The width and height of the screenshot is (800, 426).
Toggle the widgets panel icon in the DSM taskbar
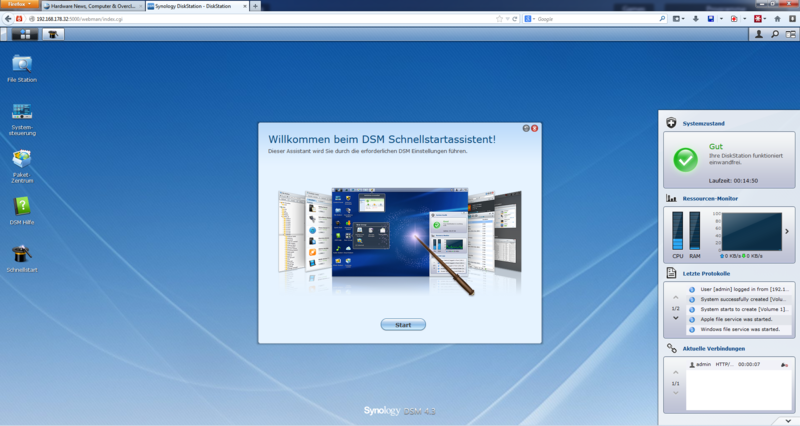click(x=790, y=34)
